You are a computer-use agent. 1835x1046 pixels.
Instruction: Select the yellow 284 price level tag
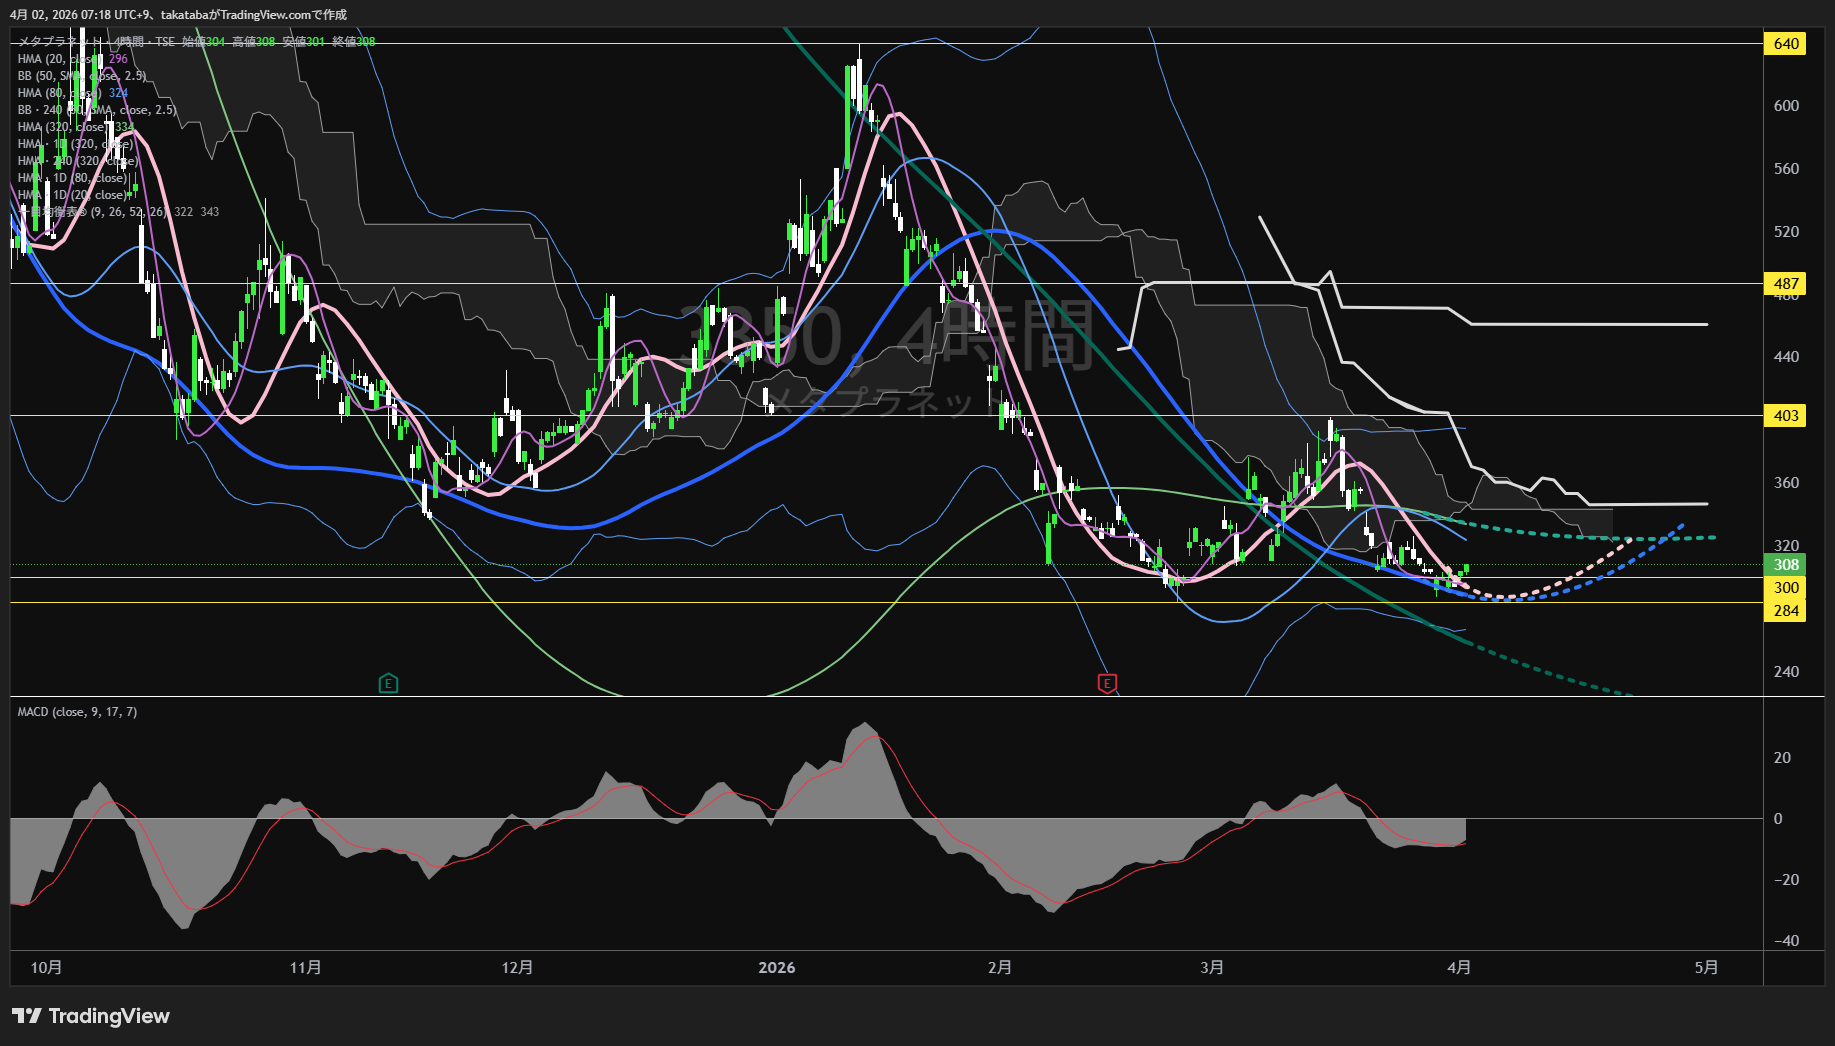point(1785,611)
